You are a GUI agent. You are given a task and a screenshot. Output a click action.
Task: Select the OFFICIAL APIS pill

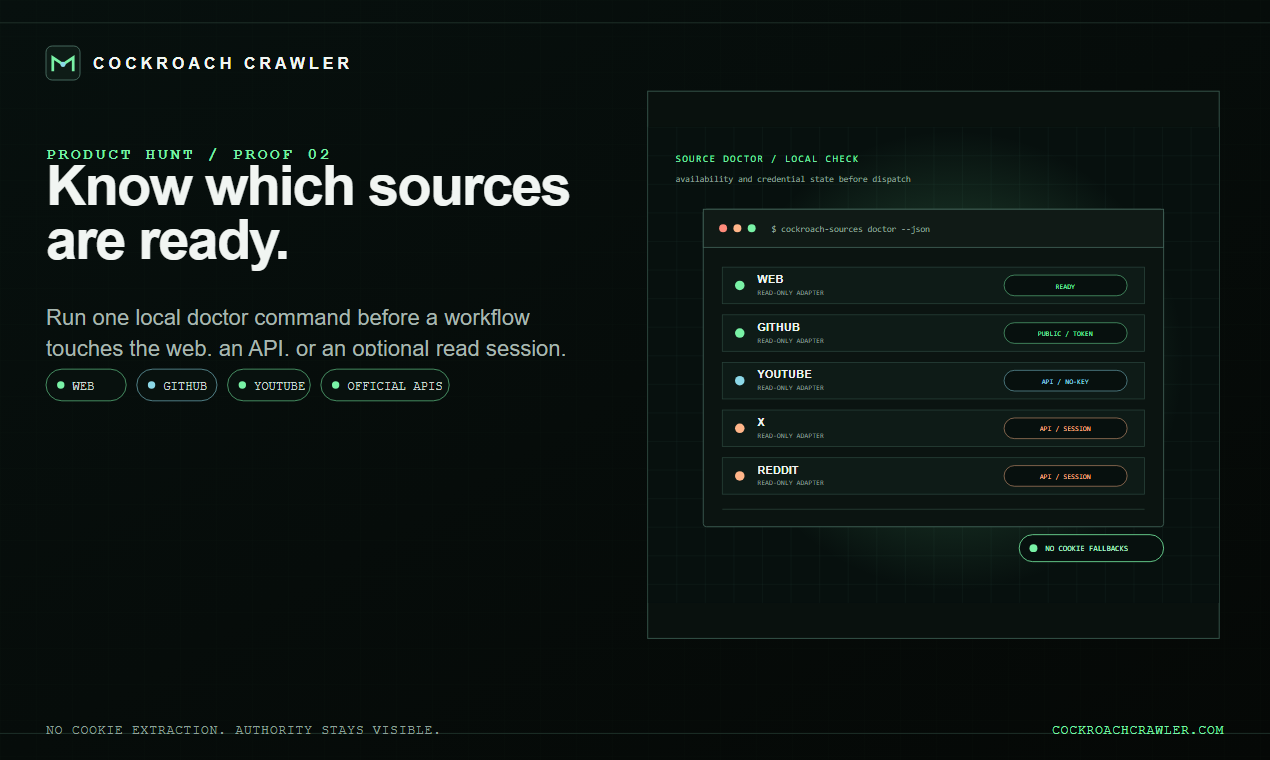(385, 385)
